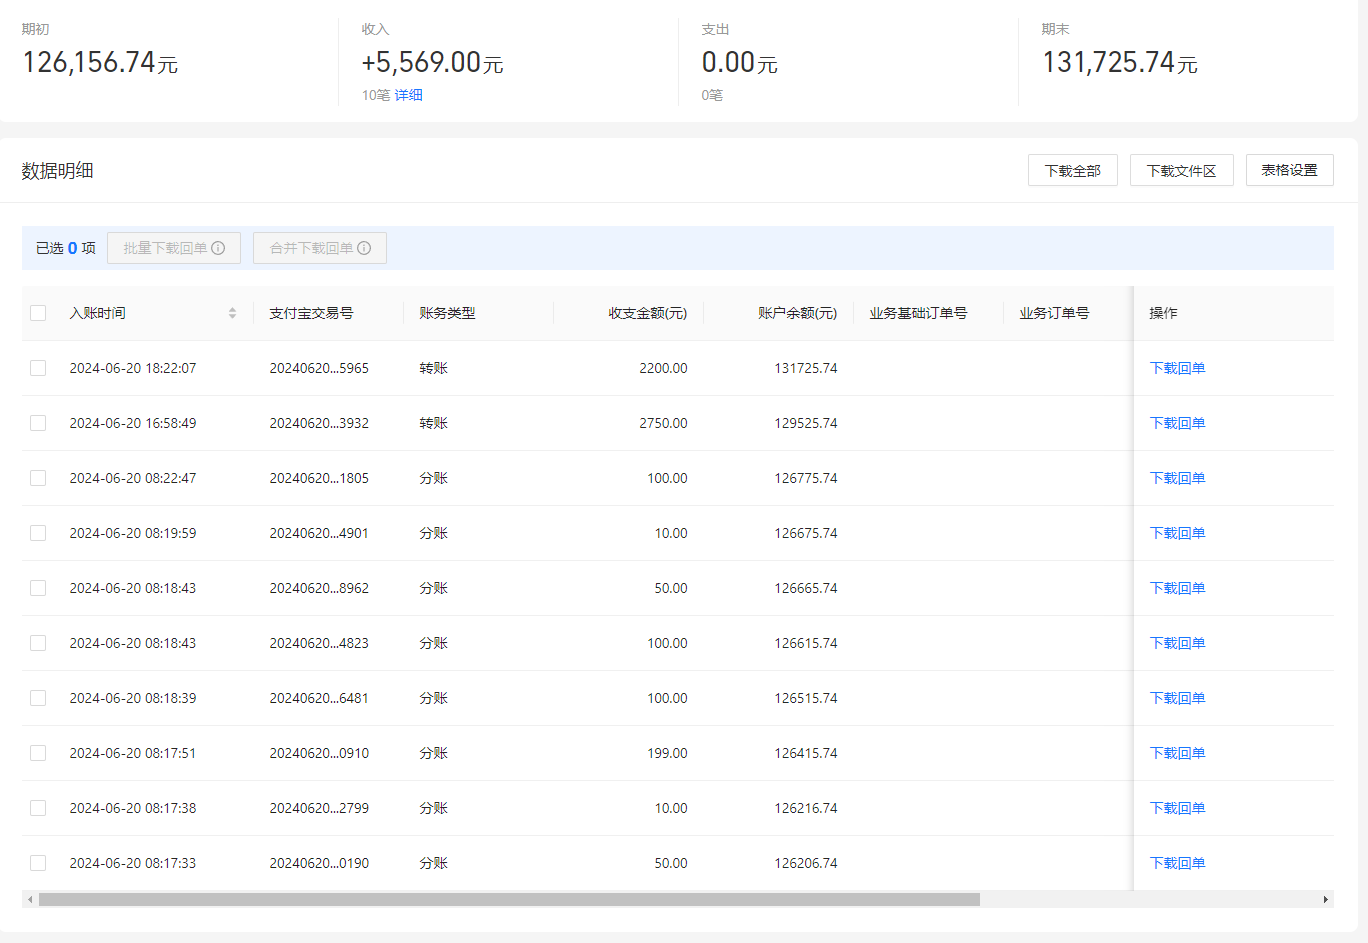Open the 下载文件区 button
Screen dimensions: 1368x943
point(1181,170)
